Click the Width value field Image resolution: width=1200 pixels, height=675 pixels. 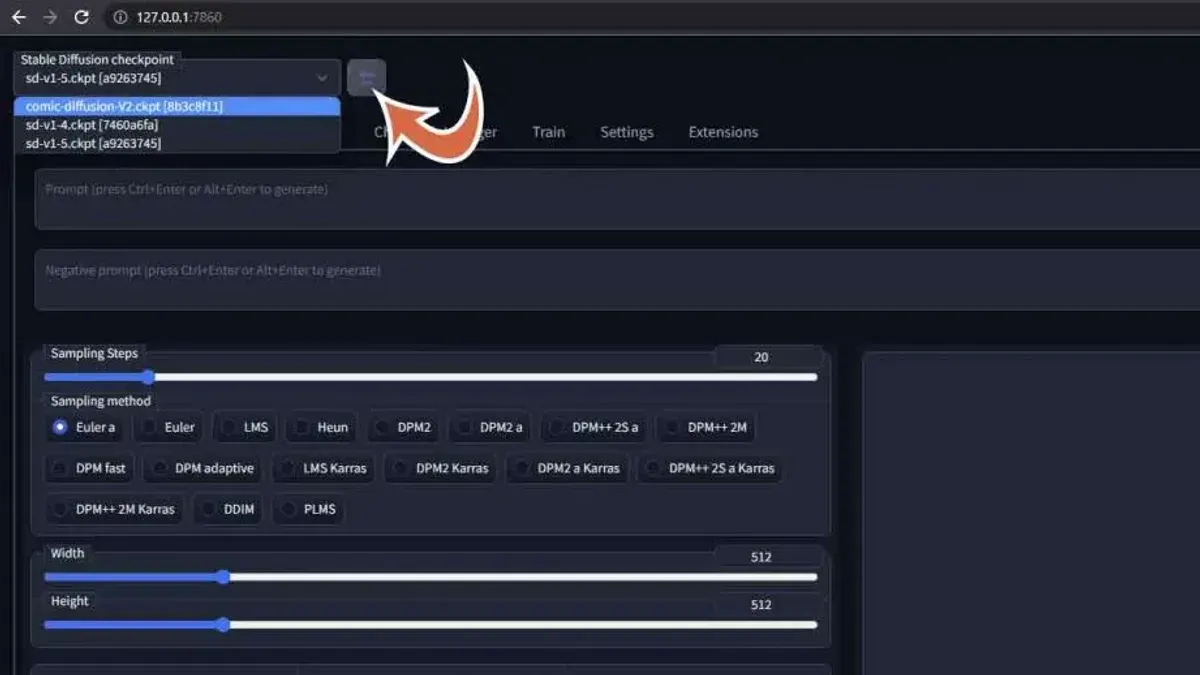(x=768, y=557)
